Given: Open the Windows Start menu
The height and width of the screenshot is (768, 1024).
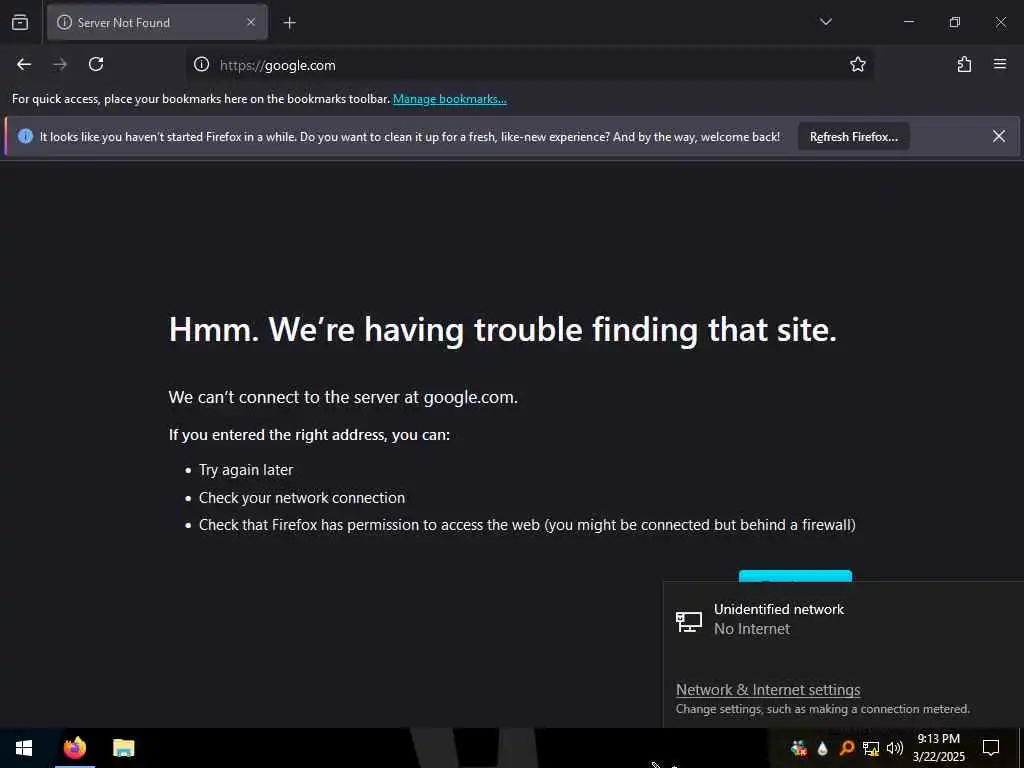Looking at the screenshot, I should (x=24, y=748).
